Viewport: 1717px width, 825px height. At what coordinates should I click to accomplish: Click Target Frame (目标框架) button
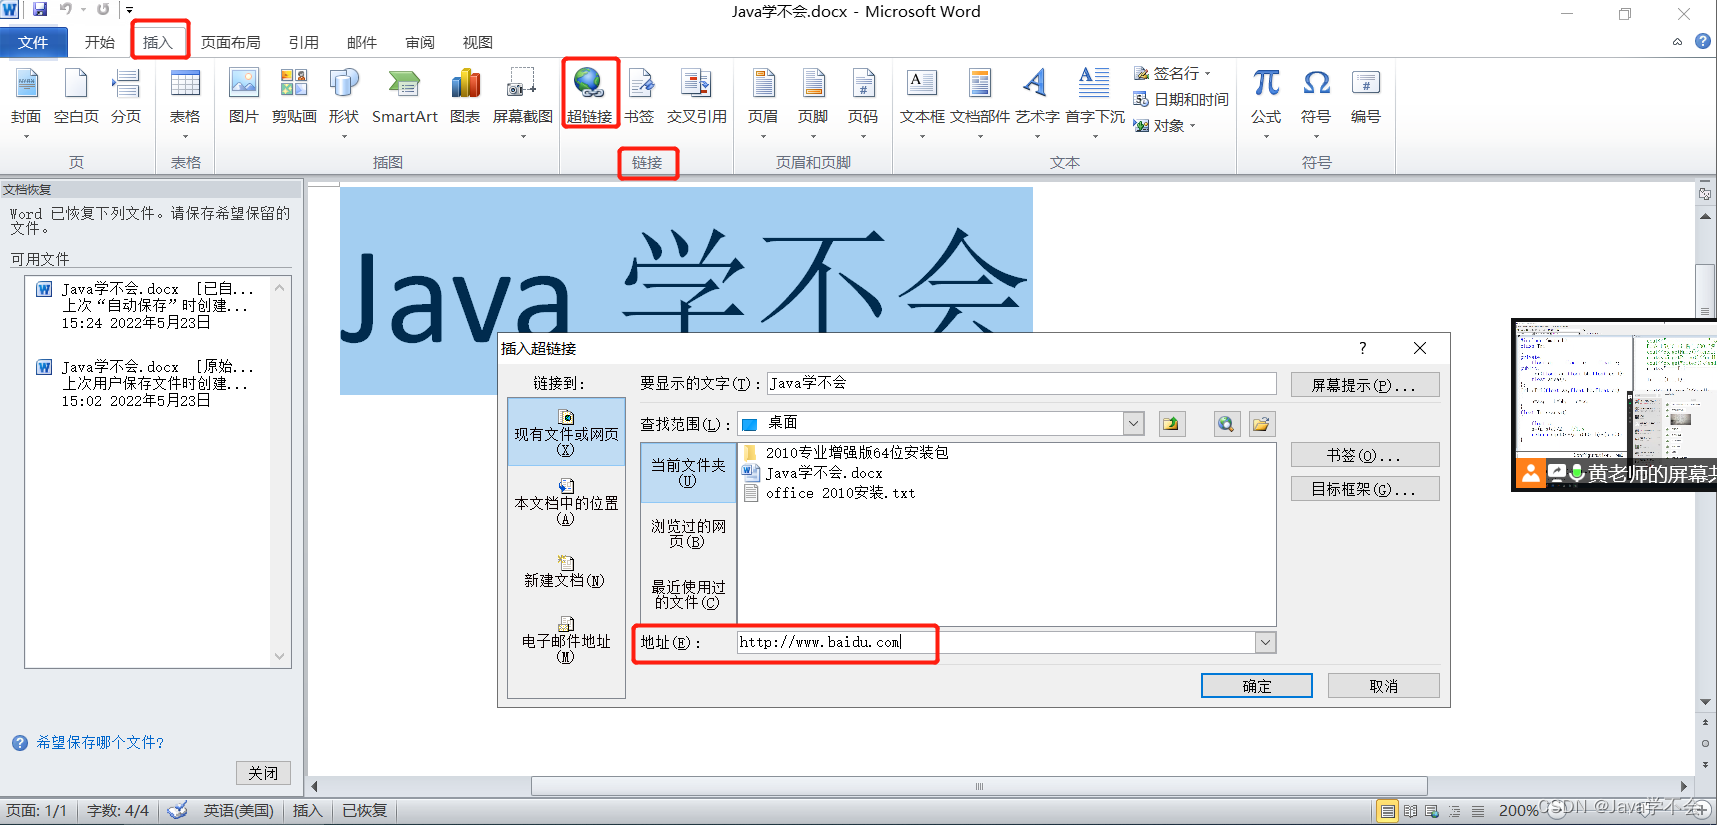1365,489
